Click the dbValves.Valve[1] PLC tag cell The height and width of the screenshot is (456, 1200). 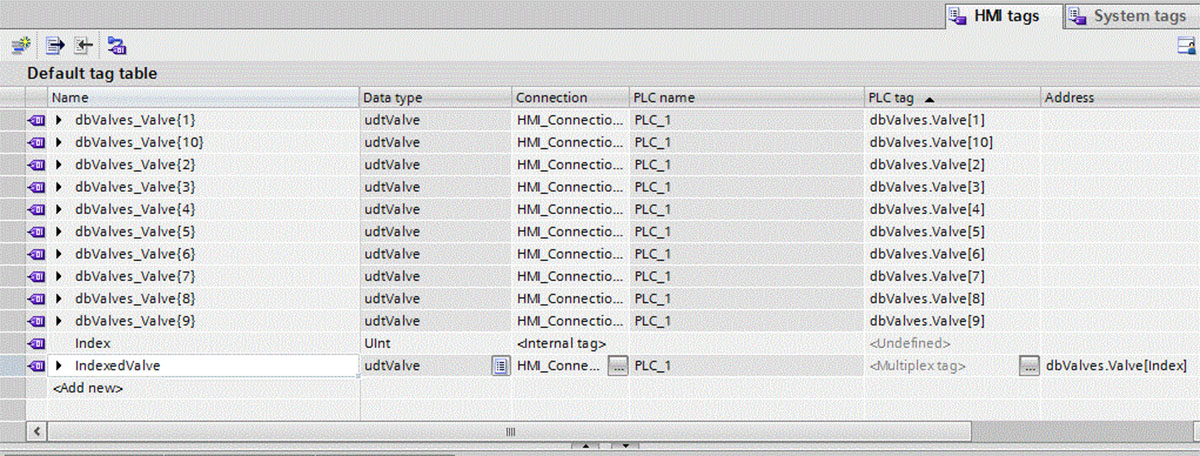point(953,120)
